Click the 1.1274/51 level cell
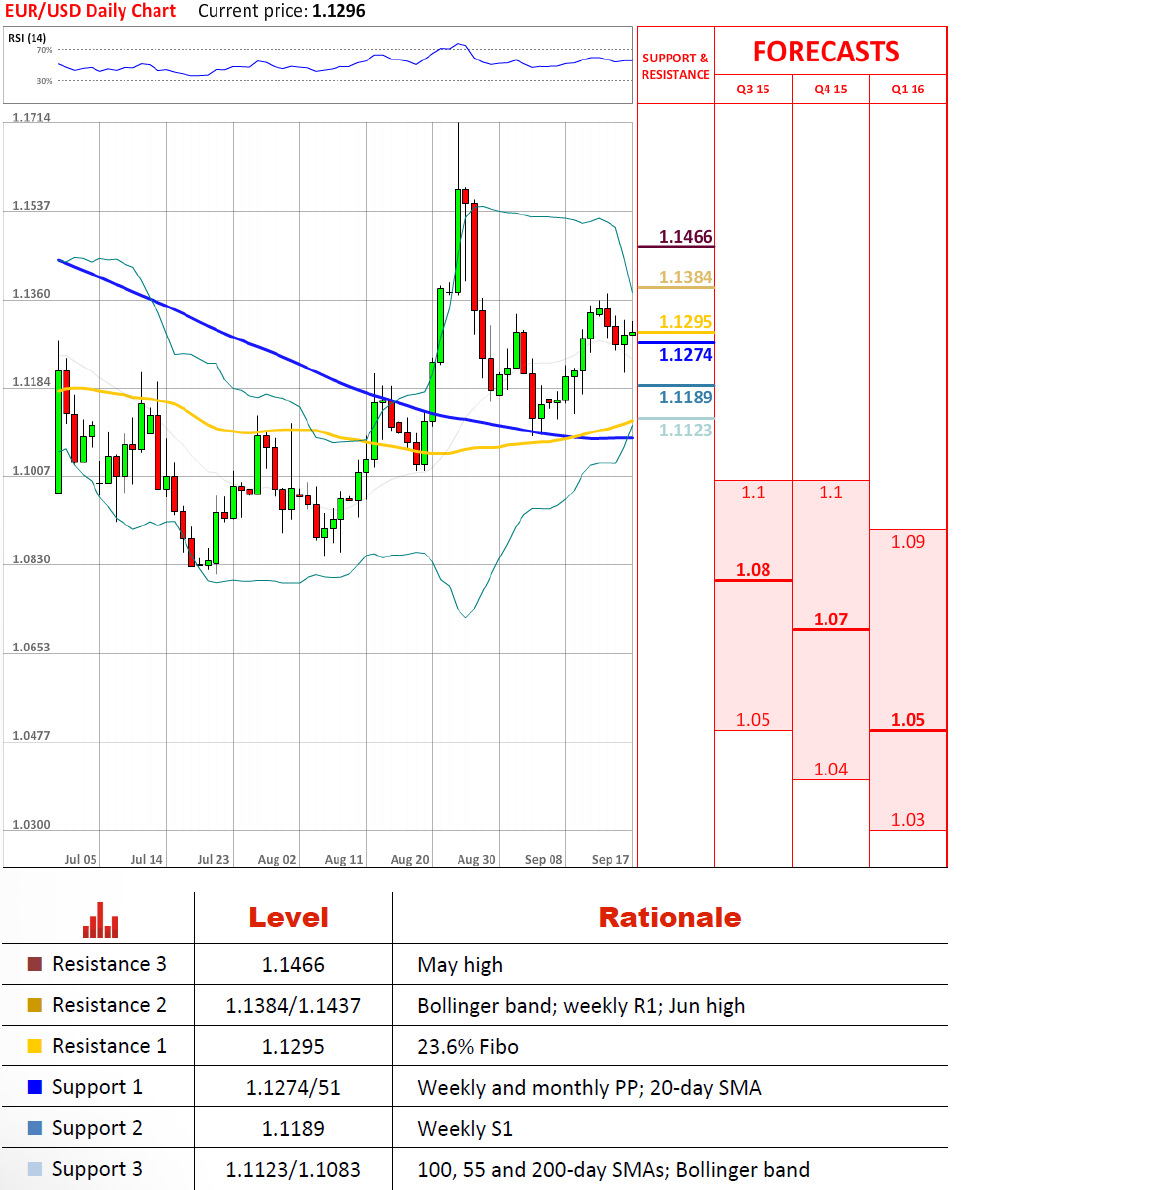 click(293, 1088)
